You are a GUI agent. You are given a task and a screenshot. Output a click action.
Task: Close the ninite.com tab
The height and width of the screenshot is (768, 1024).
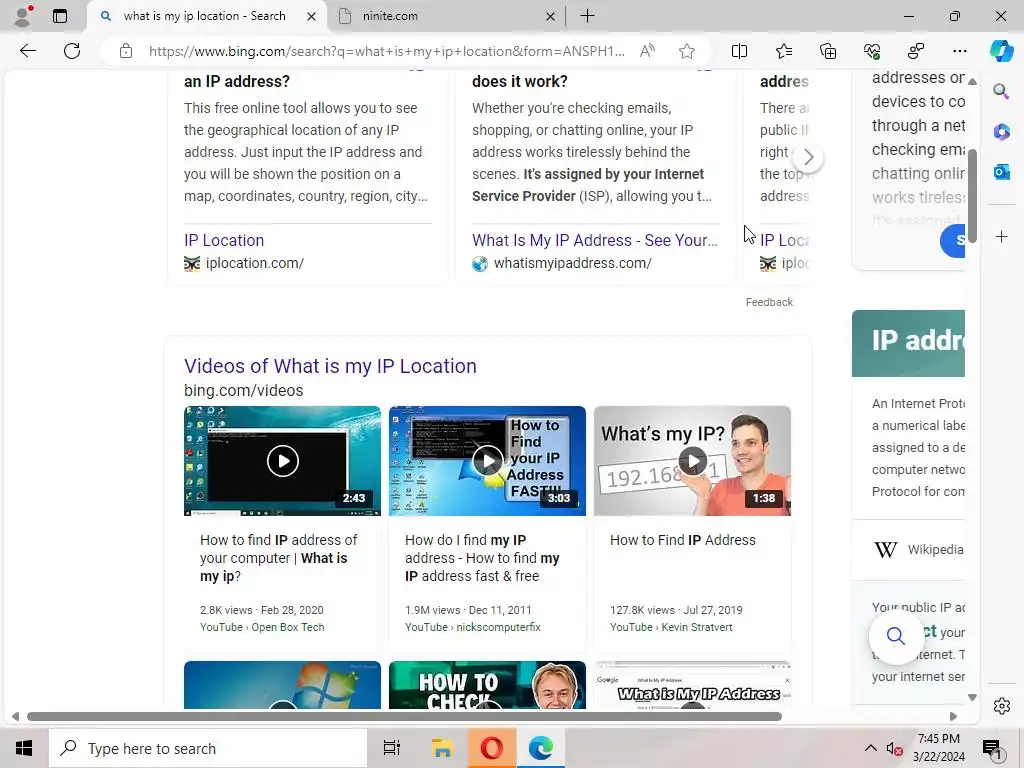(550, 16)
